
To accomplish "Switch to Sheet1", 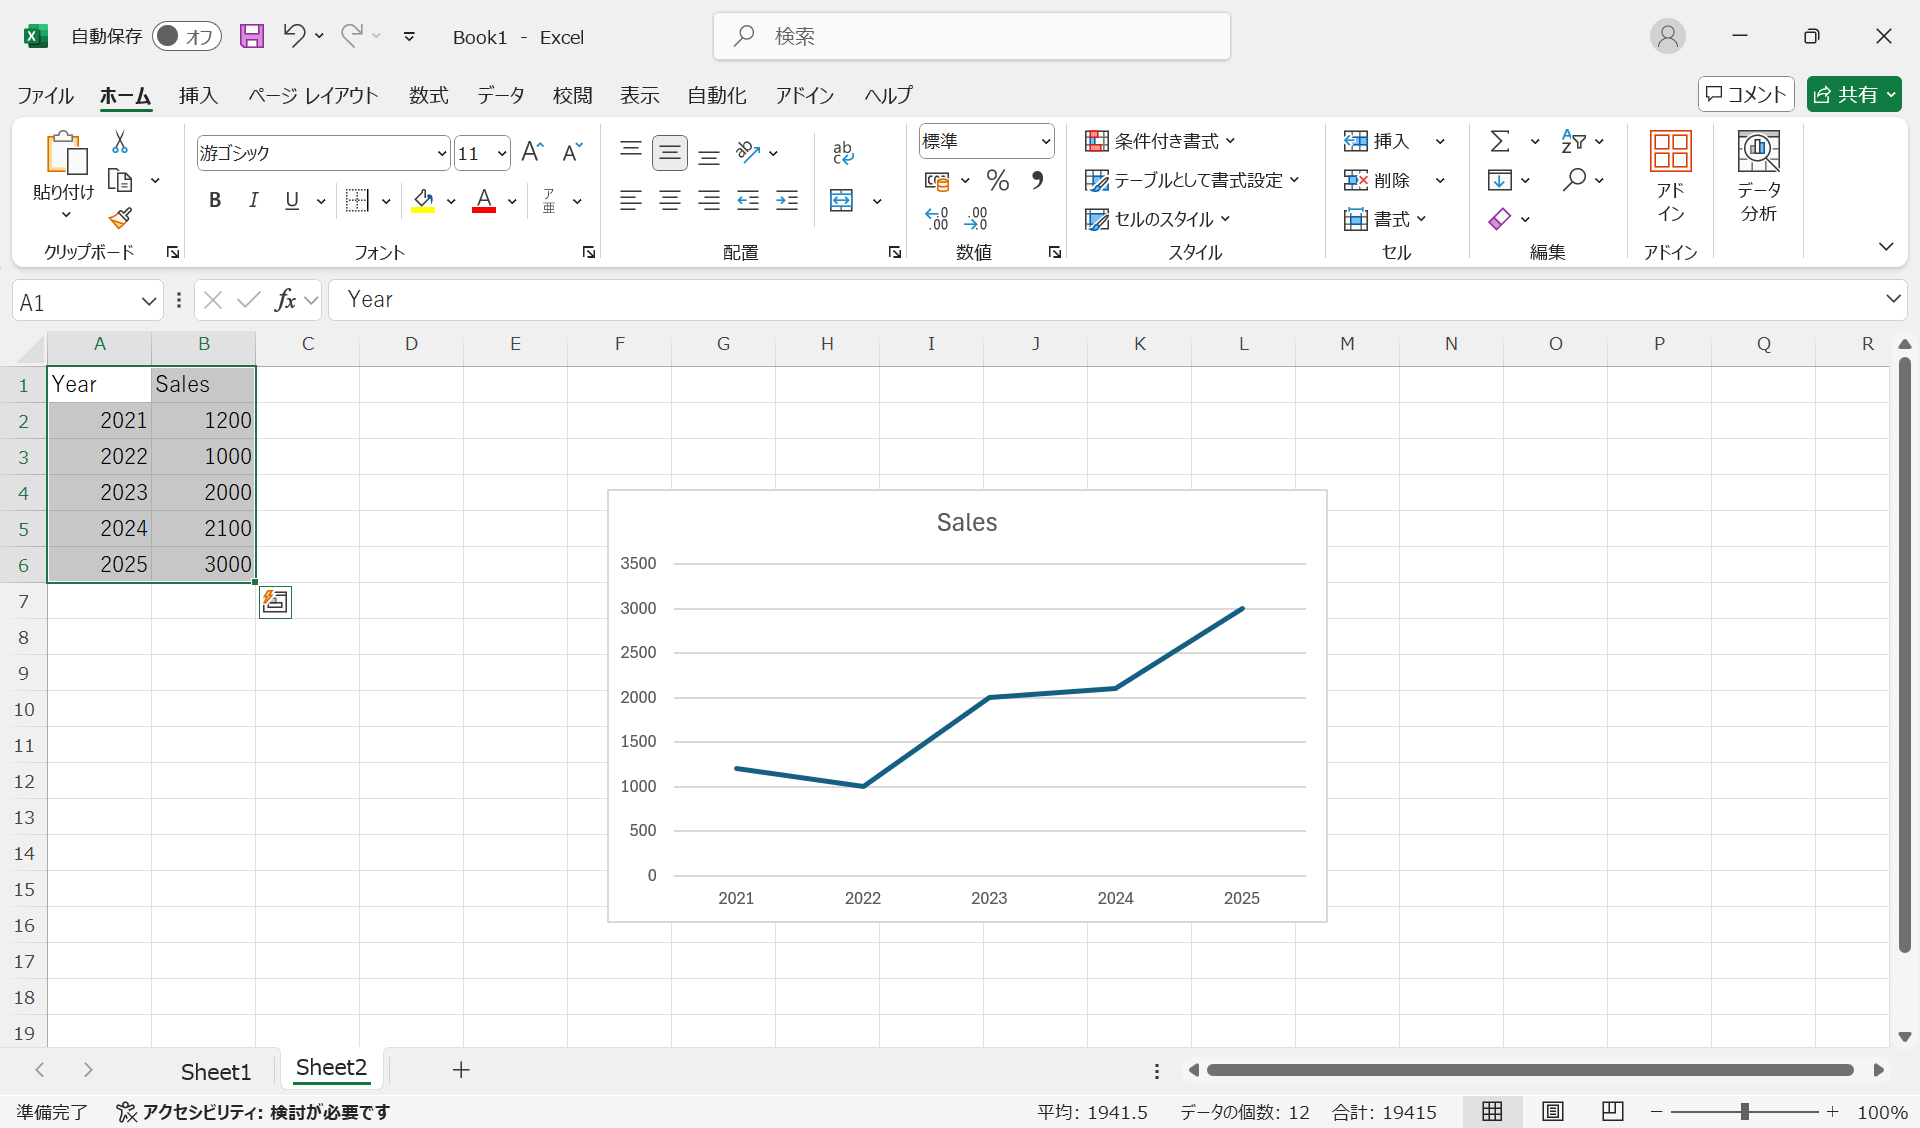I will (x=215, y=1070).
